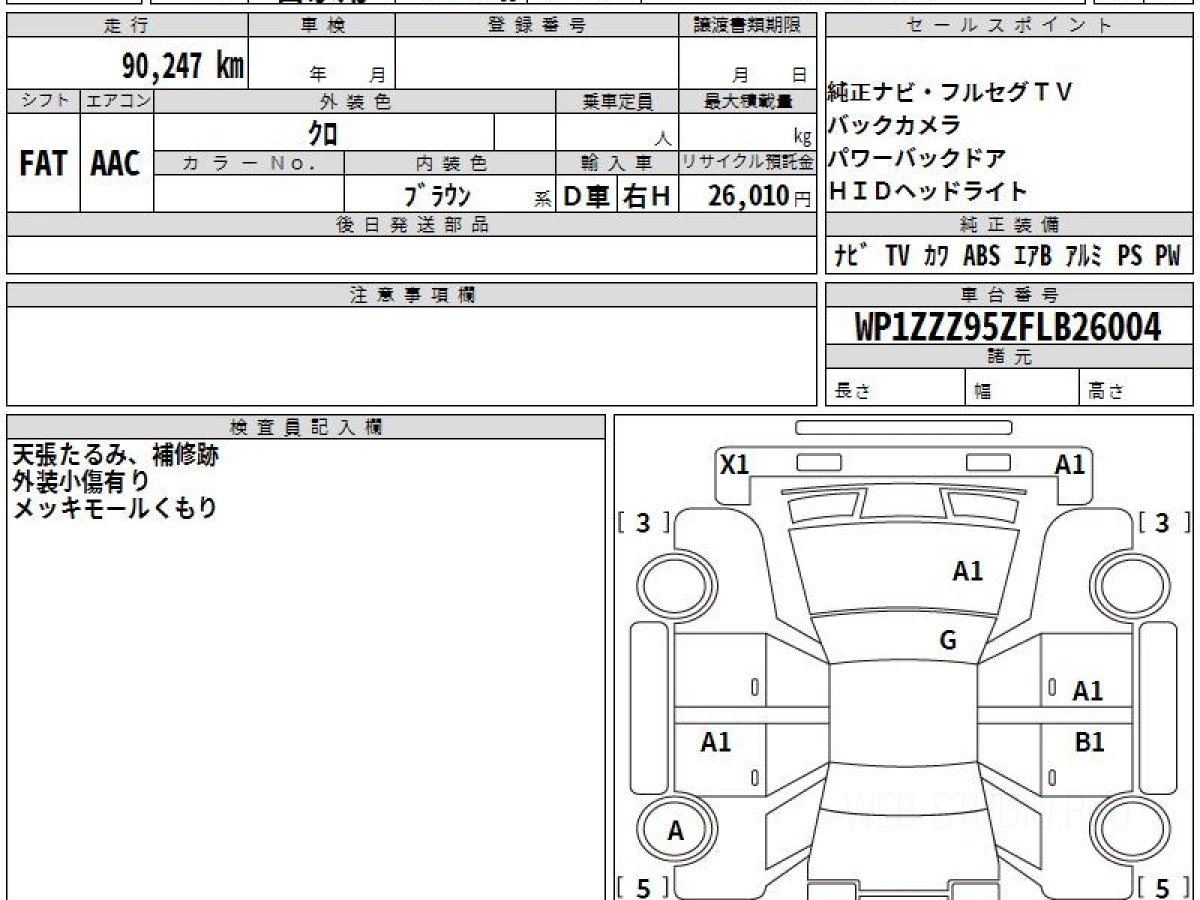Click the D車 import value
Viewport: 1200px width, 900px height.
(x=587, y=197)
